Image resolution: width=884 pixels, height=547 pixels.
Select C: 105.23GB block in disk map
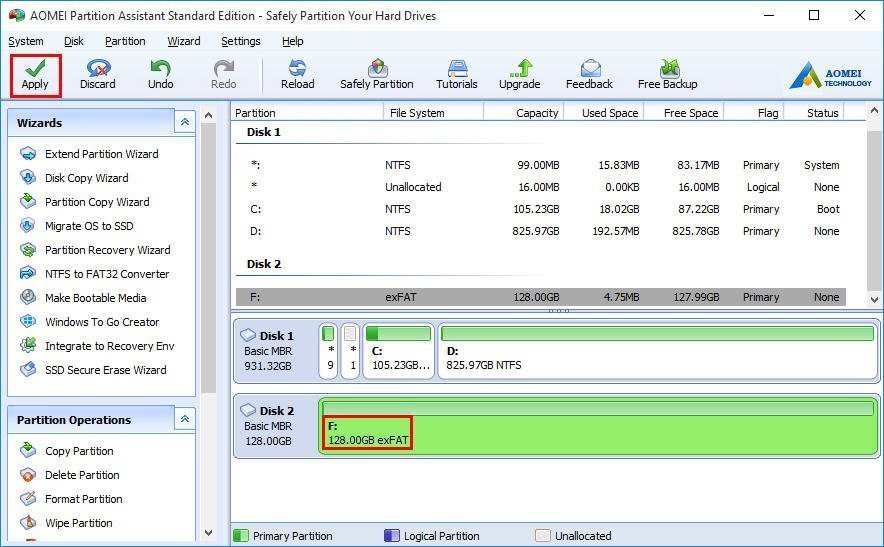pos(399,351)
